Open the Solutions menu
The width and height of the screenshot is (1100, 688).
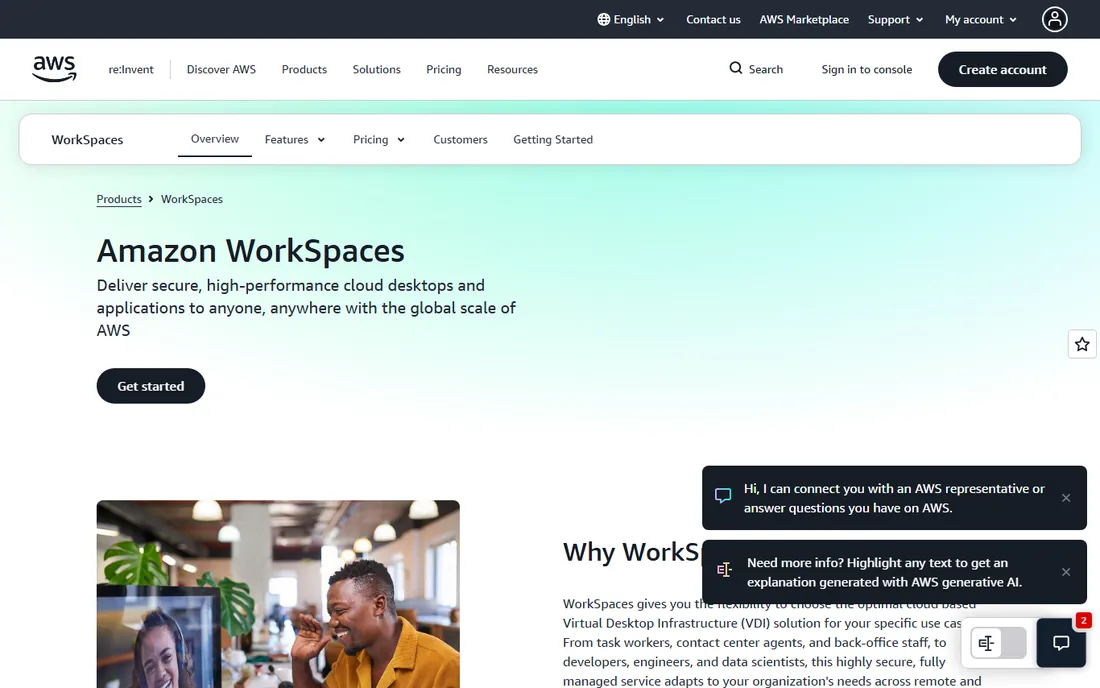[376, 69]
